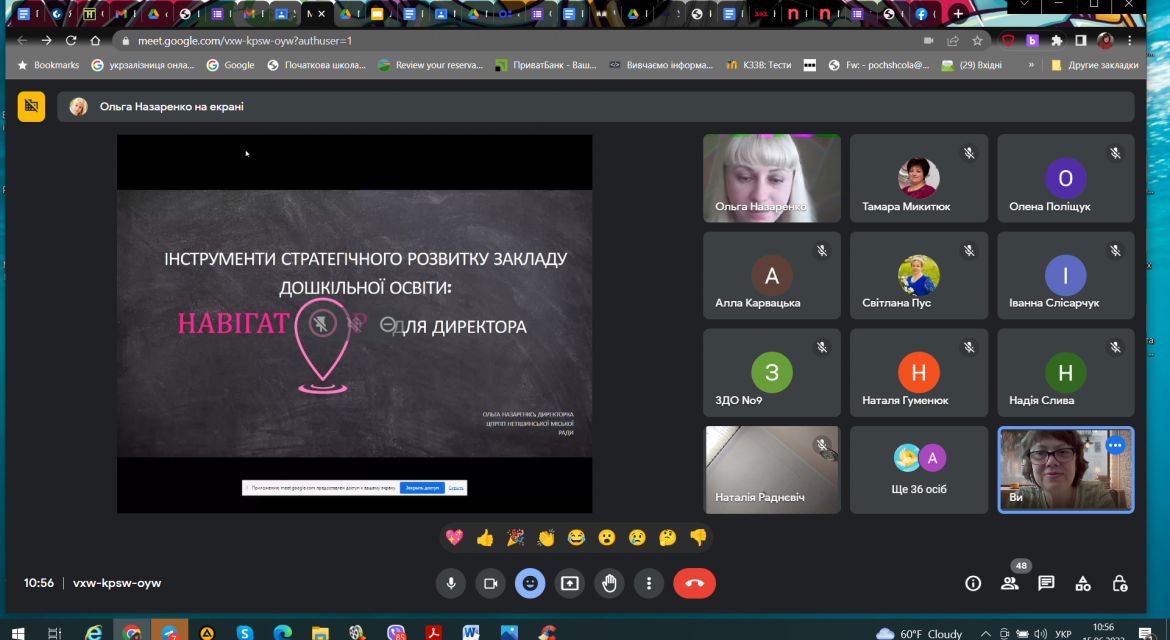
Task: Open the in-call chat panel
Action: click(1046, 583)
